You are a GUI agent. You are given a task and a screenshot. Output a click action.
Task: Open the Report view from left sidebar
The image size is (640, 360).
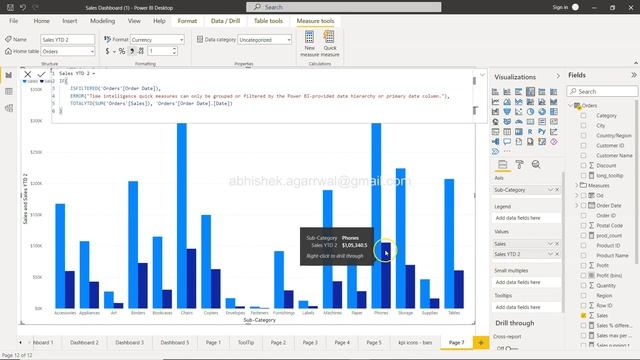[x=9, y=75]
